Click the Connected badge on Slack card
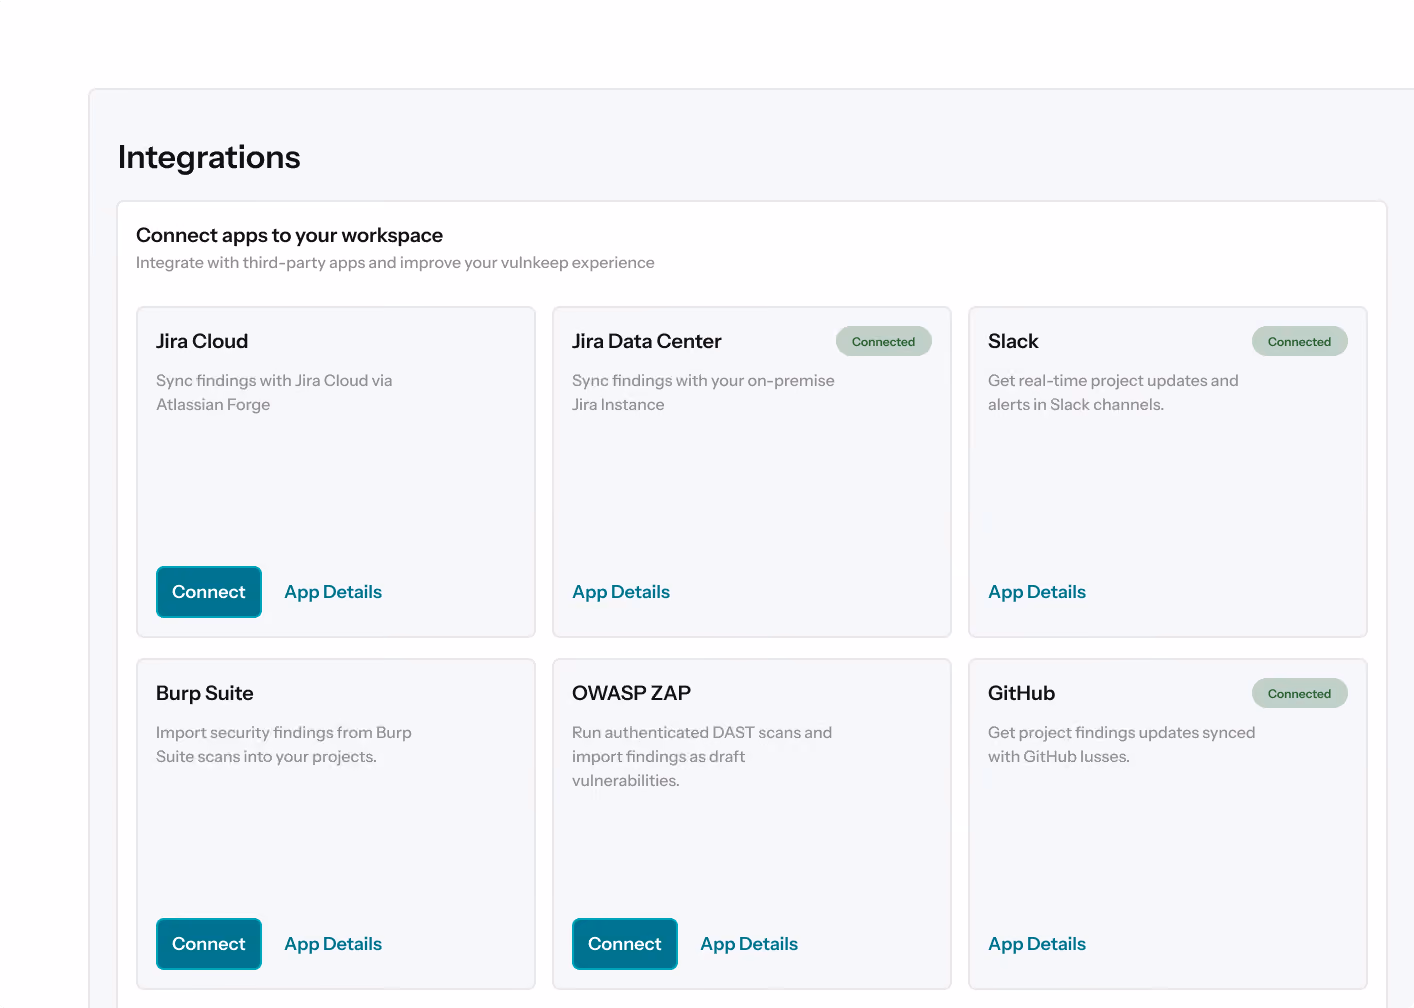The image size is (1414, 1008). click(1300, 341)
